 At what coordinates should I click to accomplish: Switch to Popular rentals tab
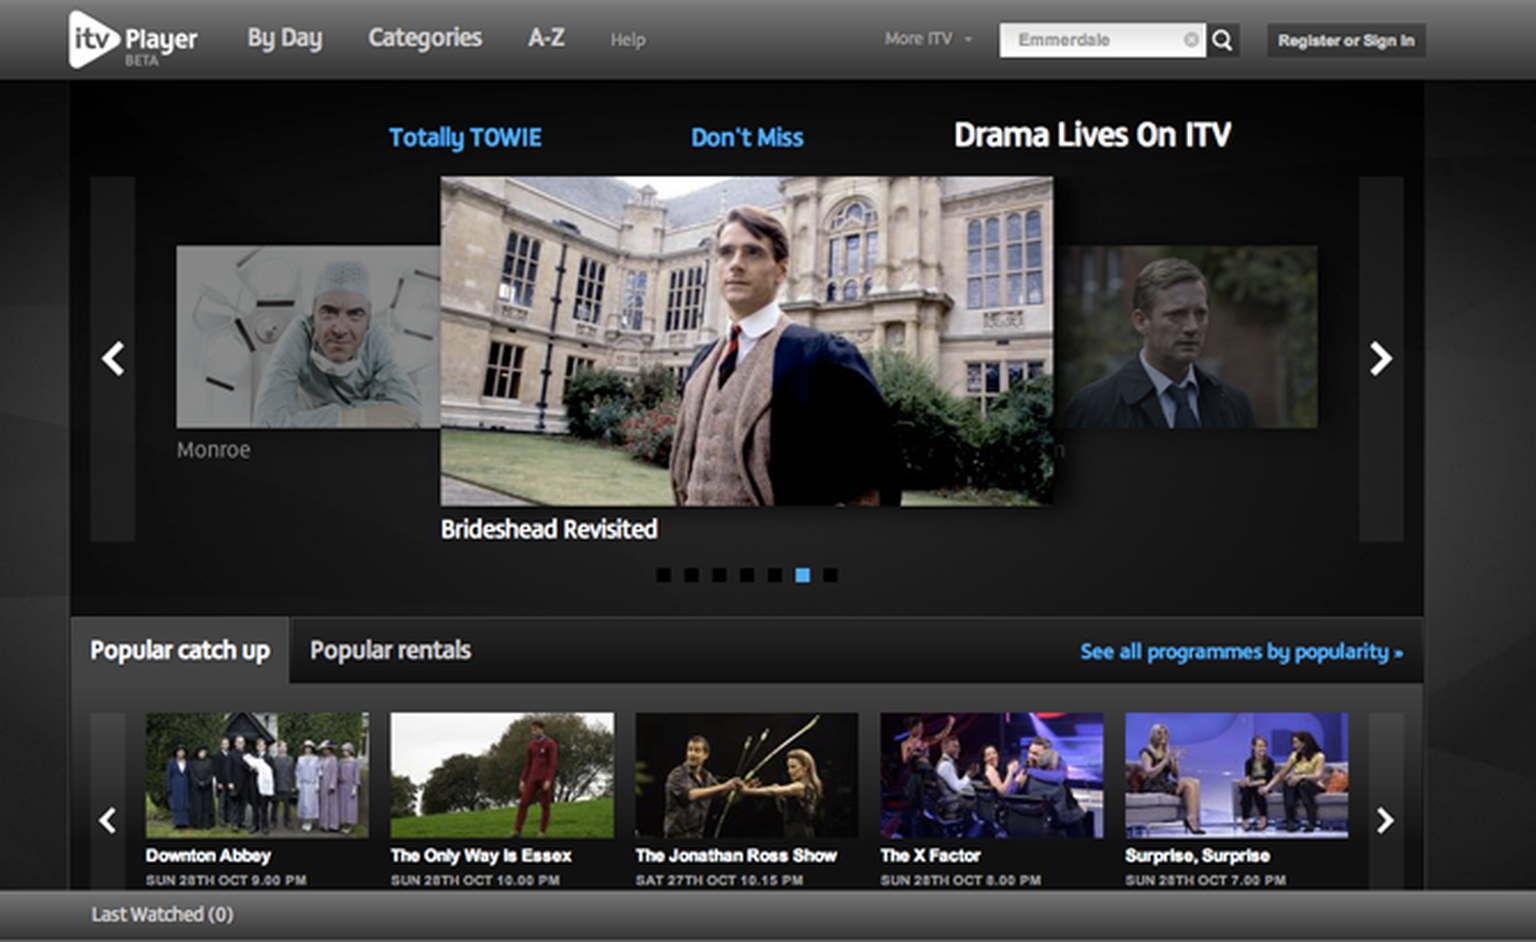[390, 651]
